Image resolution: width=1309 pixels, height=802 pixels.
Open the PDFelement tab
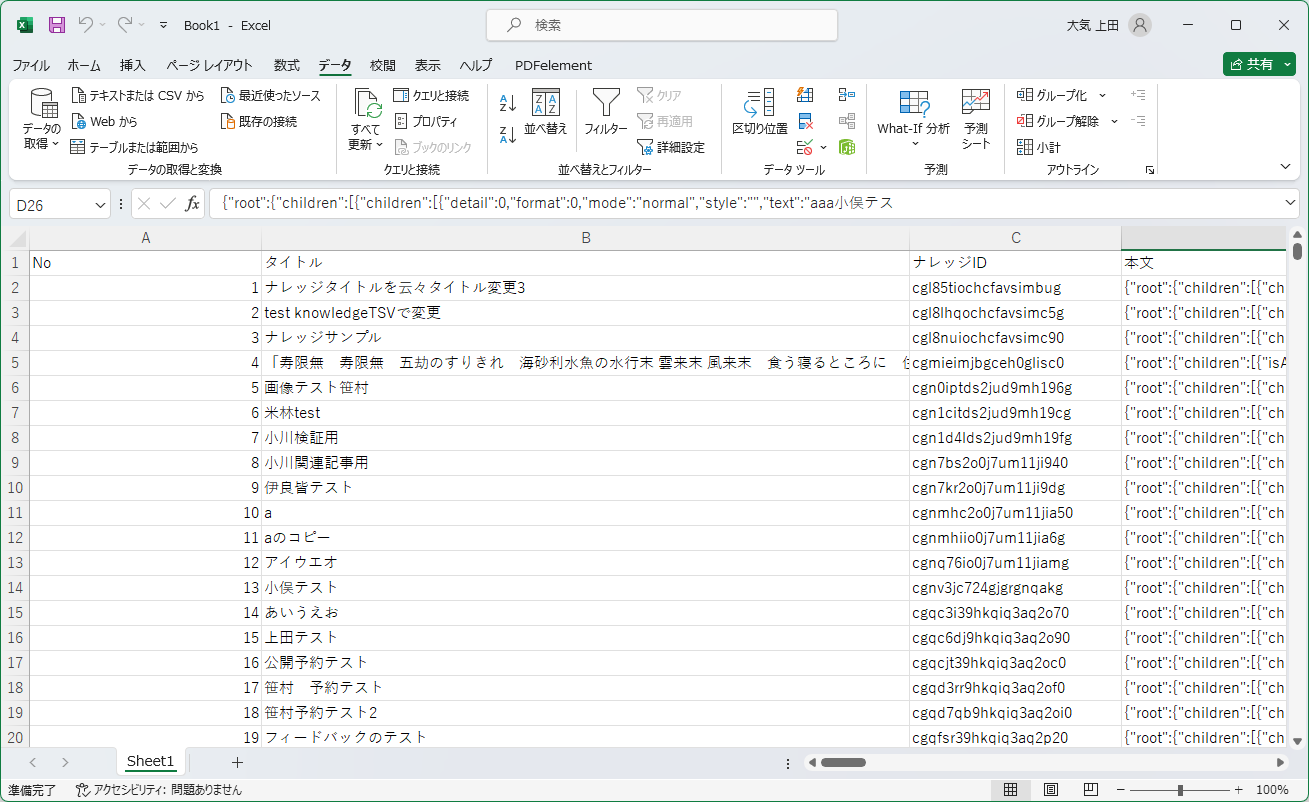pos(553,65)
